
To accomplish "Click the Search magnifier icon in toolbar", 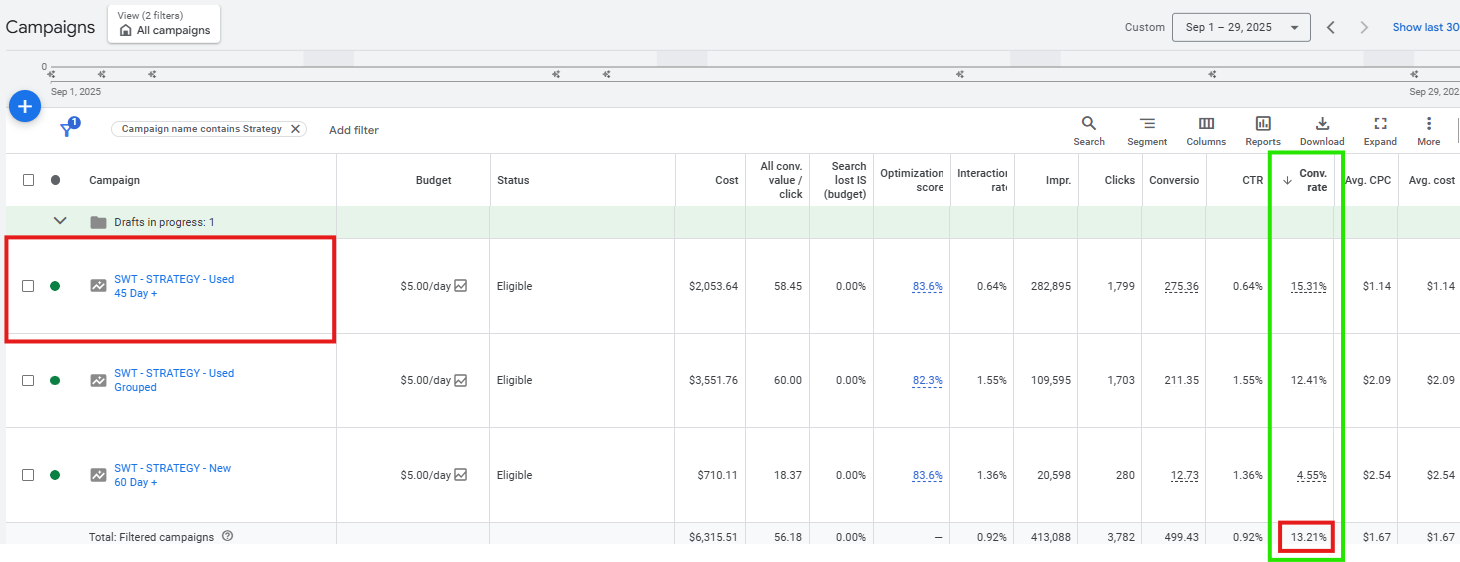I will click(1089, 124).
